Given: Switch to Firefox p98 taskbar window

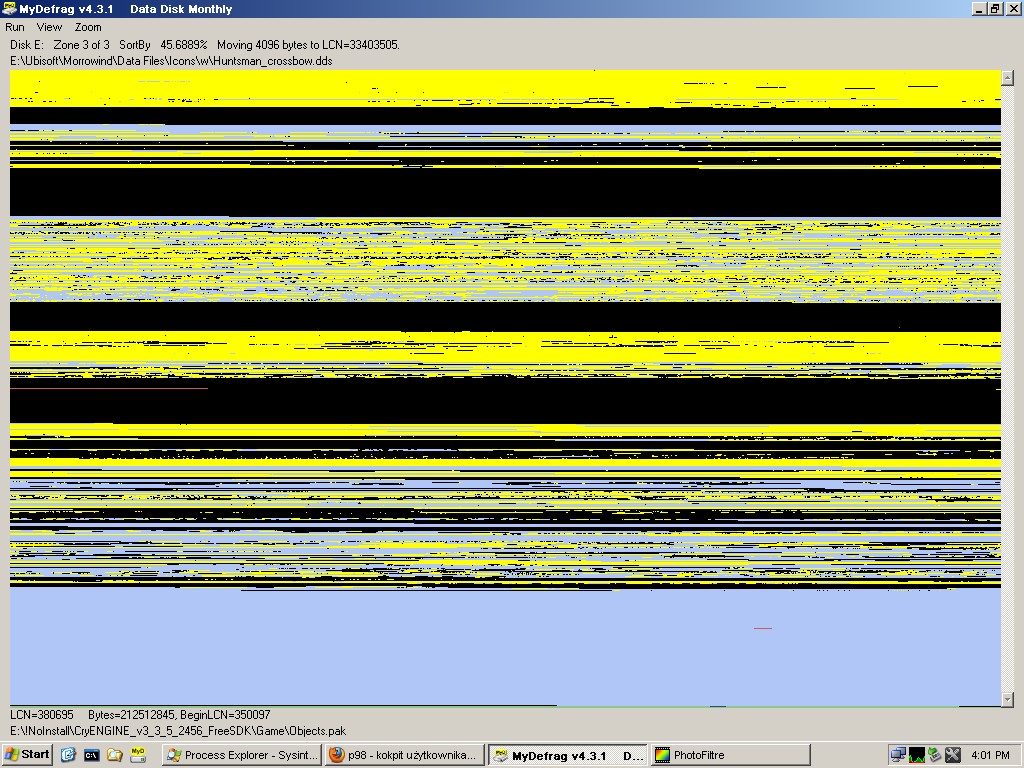Looking at the screenshot, I should [x=404, y=755].
